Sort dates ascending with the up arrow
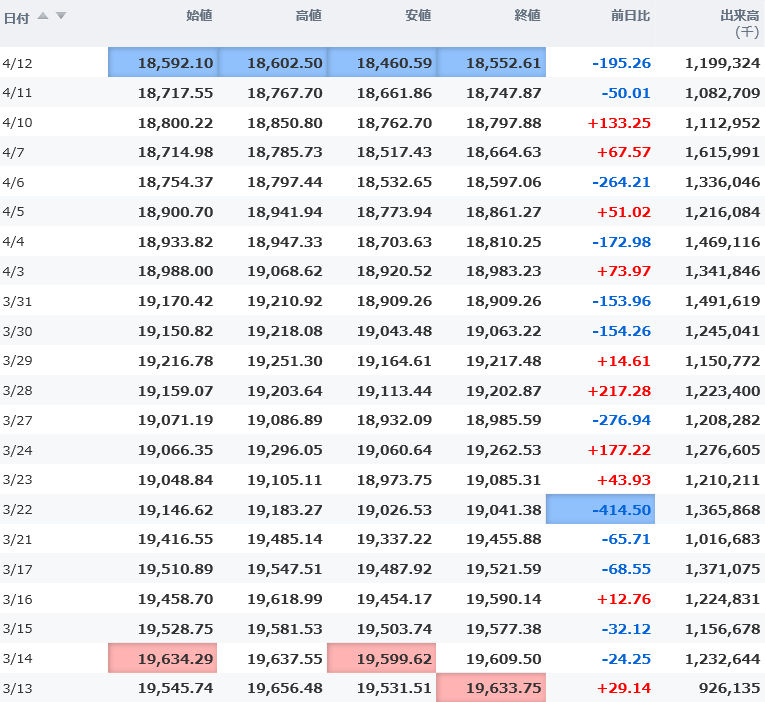 tap(43, 16)
